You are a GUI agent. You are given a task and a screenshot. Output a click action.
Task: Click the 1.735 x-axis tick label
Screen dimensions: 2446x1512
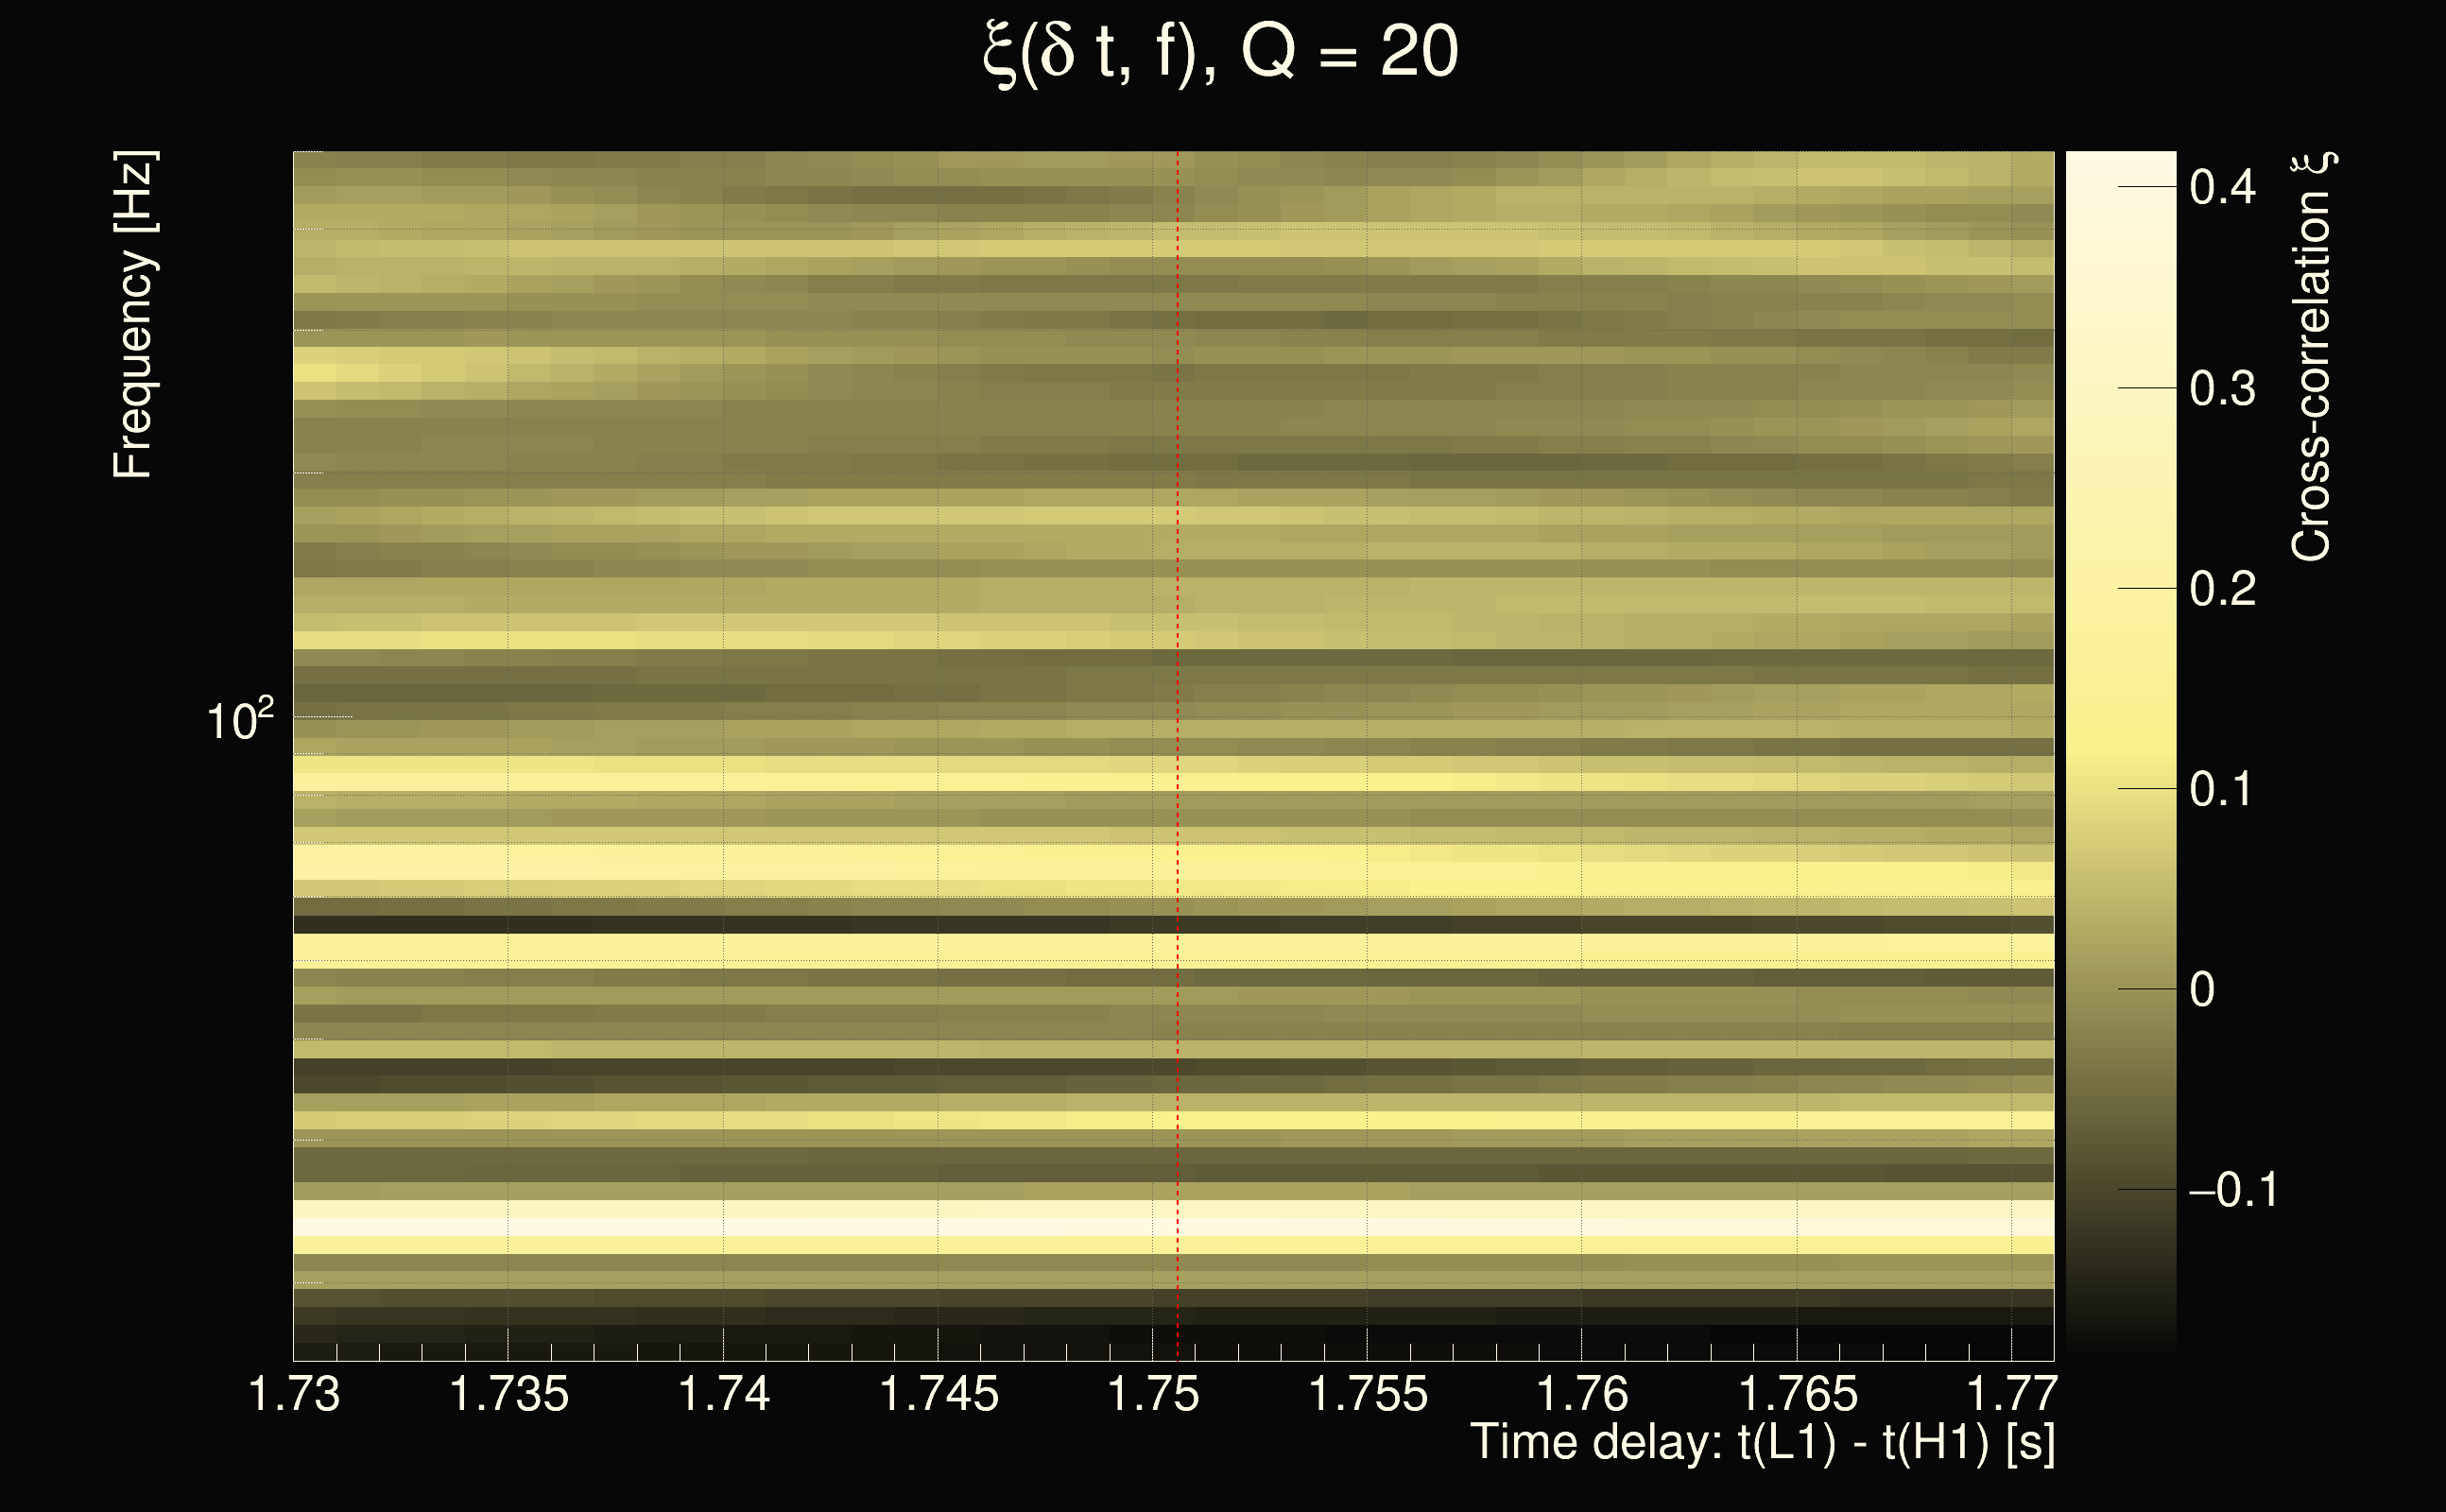tap(509, 1394)
